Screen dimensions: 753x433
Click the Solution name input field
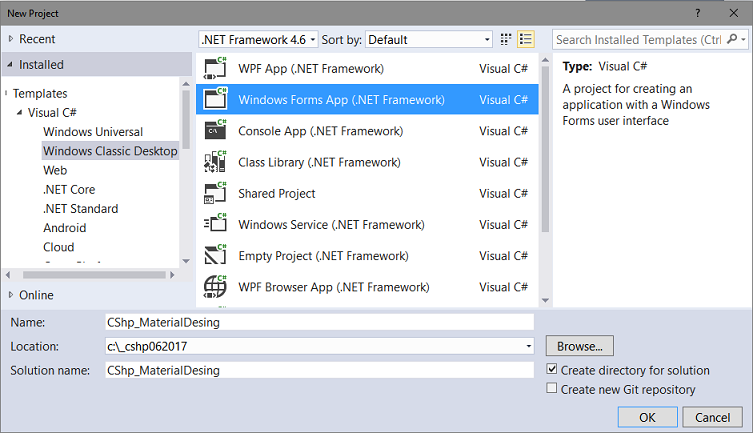tap(319, 370)
